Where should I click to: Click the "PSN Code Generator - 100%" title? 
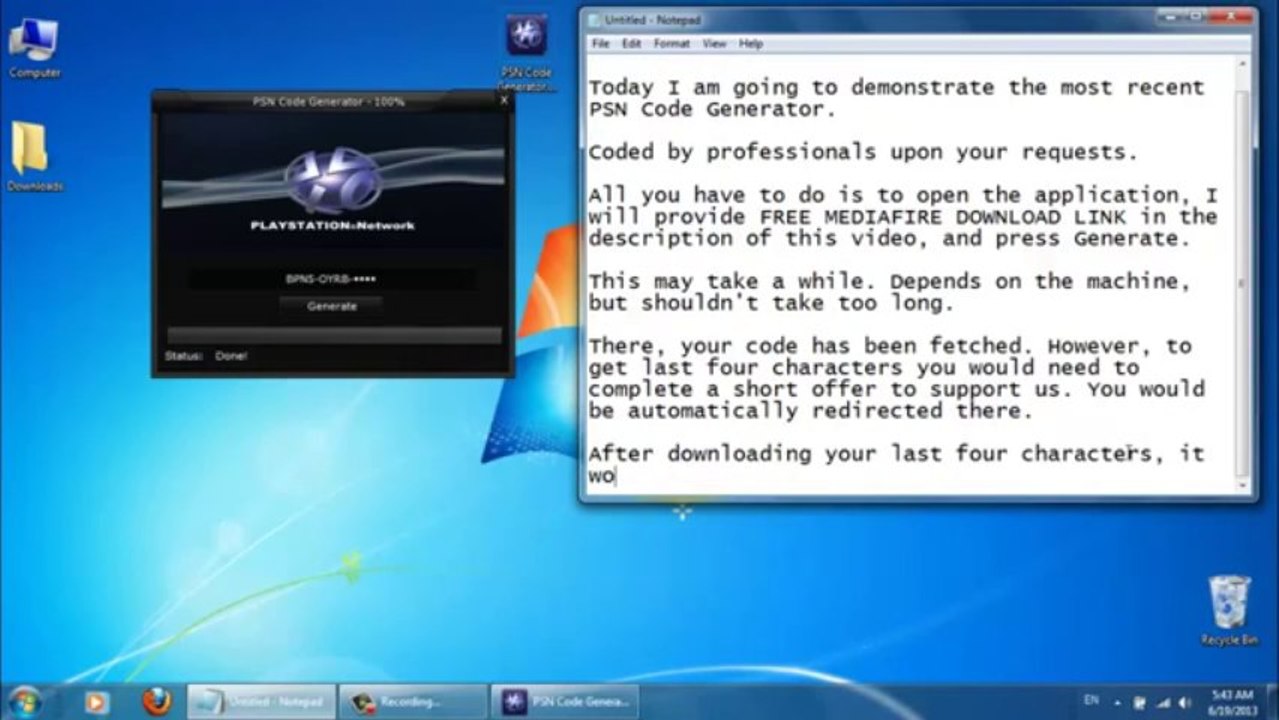tap(329, 101)
